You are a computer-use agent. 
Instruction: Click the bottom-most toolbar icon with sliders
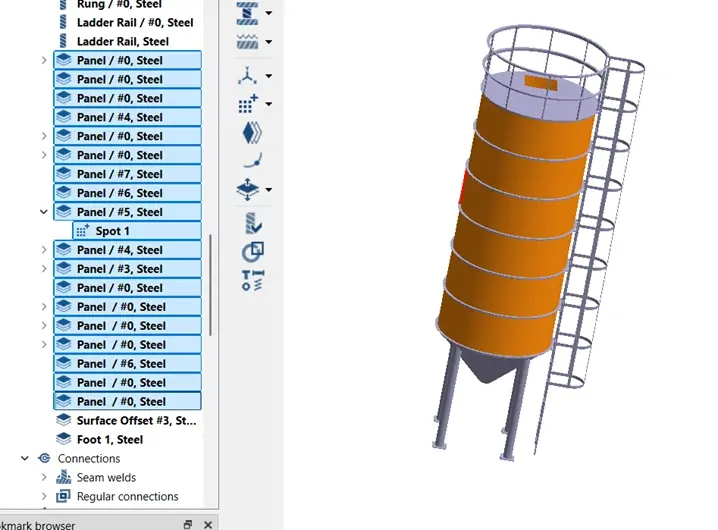point(251,280)
